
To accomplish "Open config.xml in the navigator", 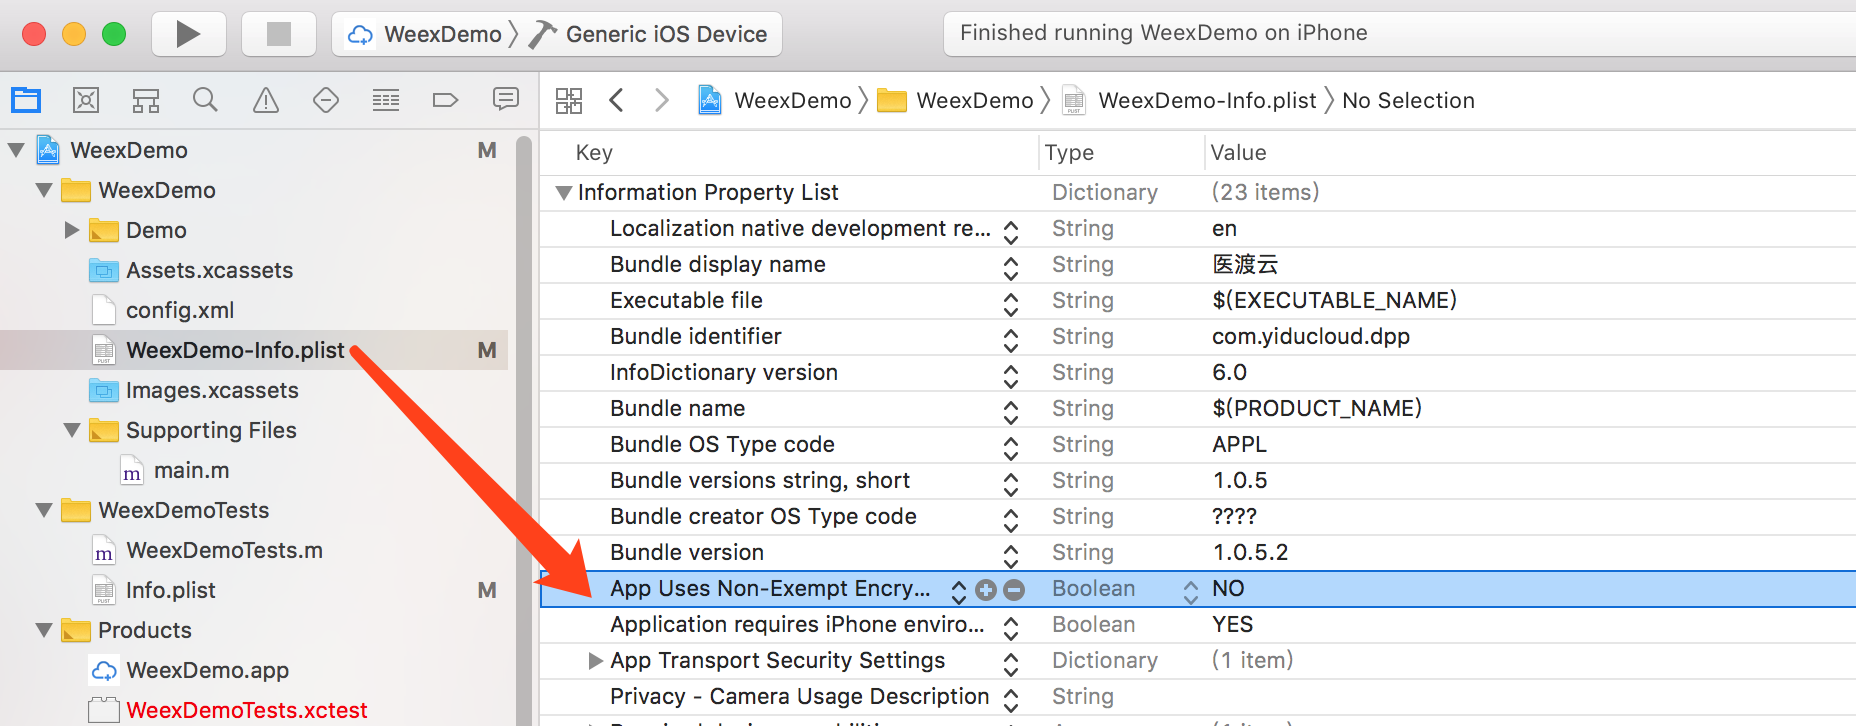I will click(x=179, y=310).
